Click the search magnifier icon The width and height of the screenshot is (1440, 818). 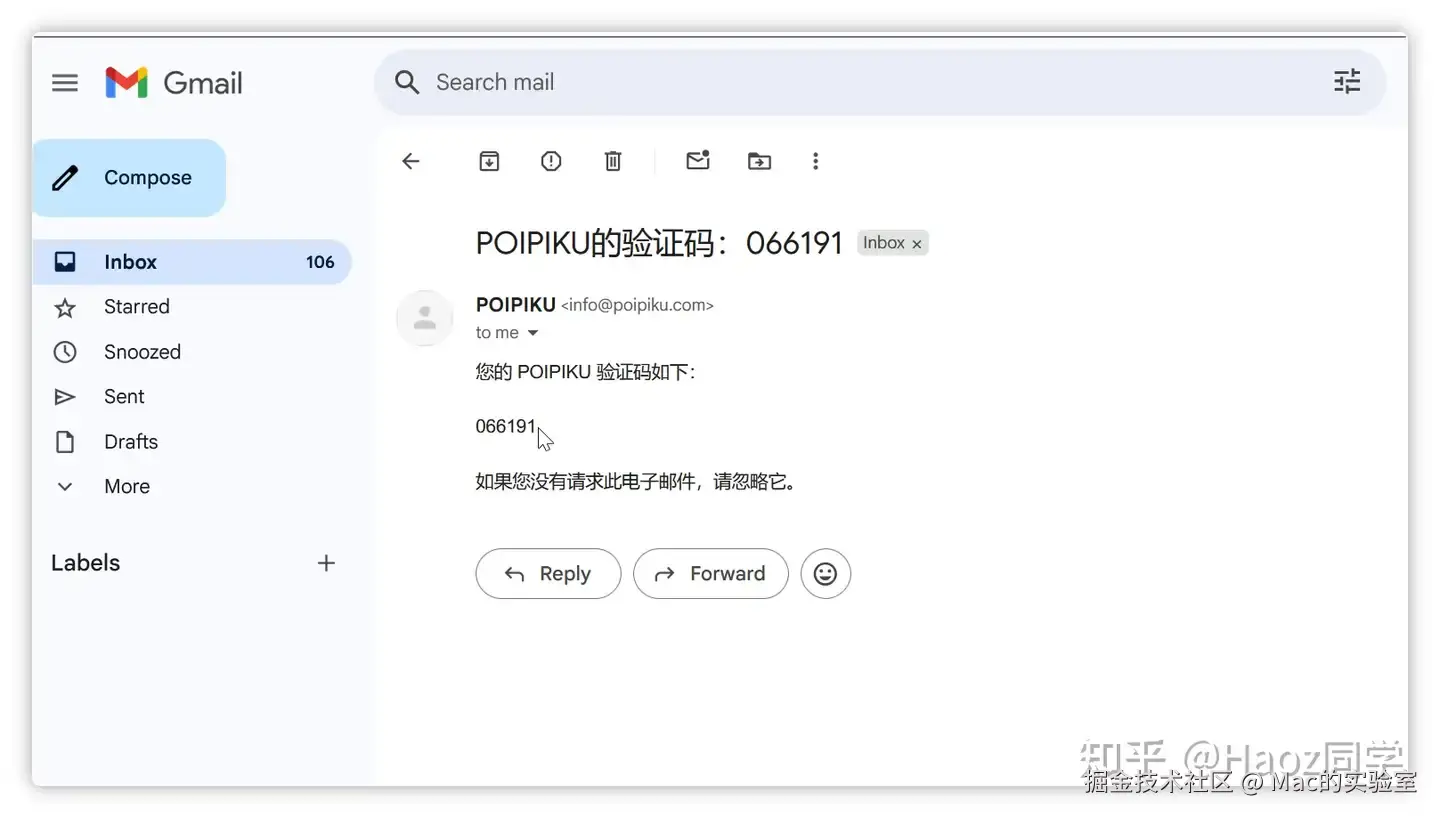point(407,82)
